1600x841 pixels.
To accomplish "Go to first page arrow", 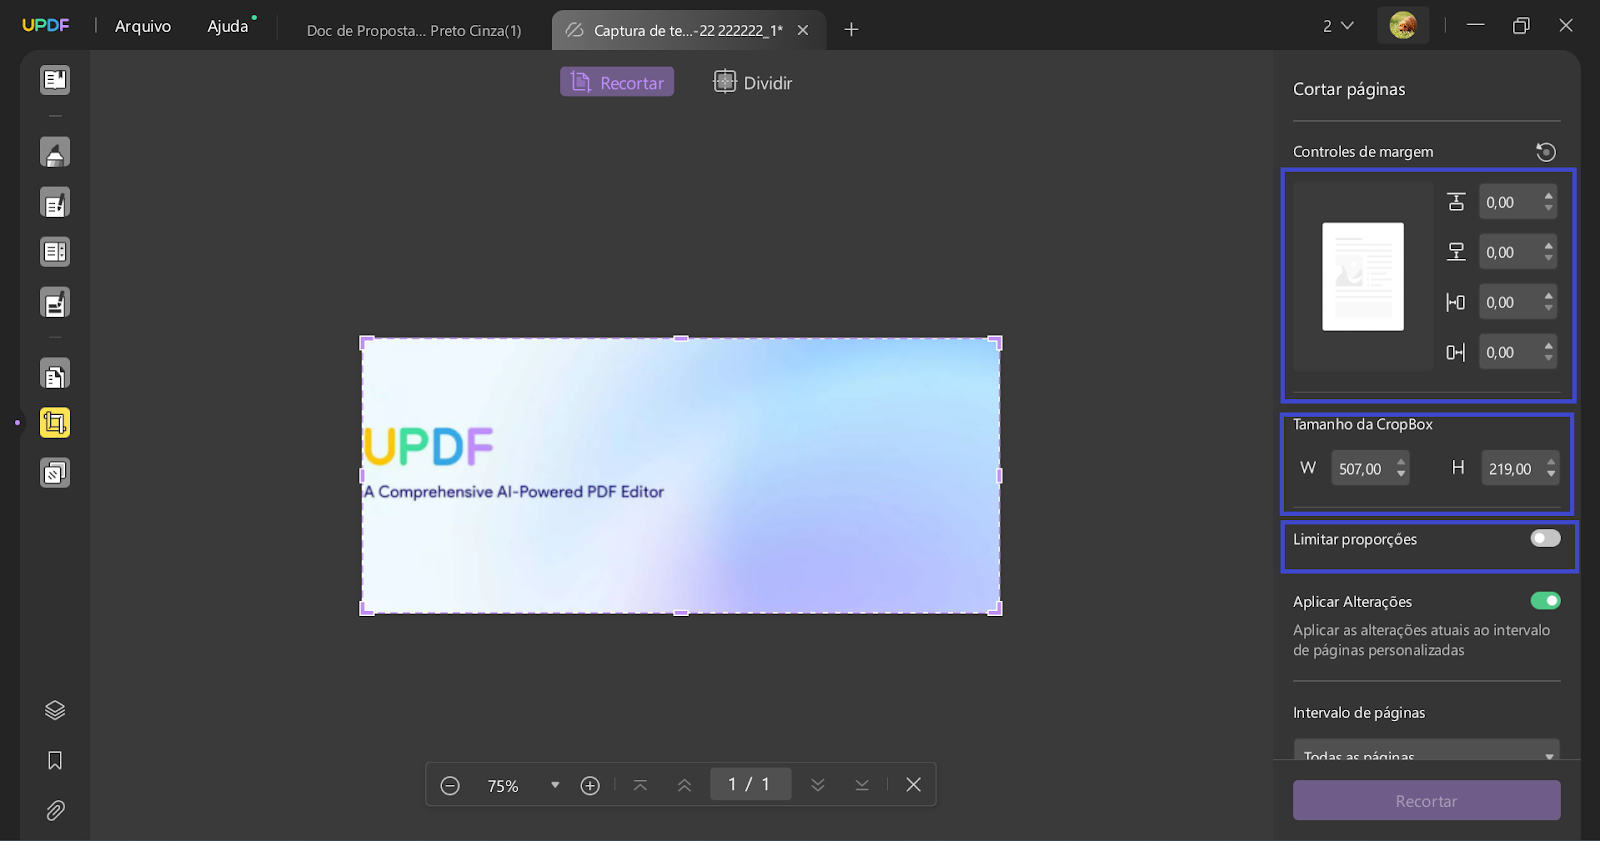I will tap(640, 786).
